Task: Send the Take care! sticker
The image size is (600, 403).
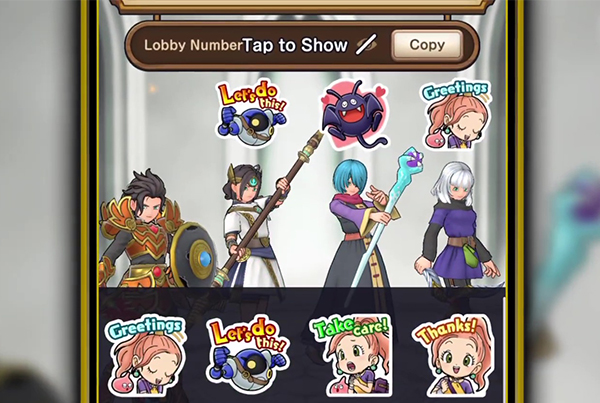Action: click(351, 355)
